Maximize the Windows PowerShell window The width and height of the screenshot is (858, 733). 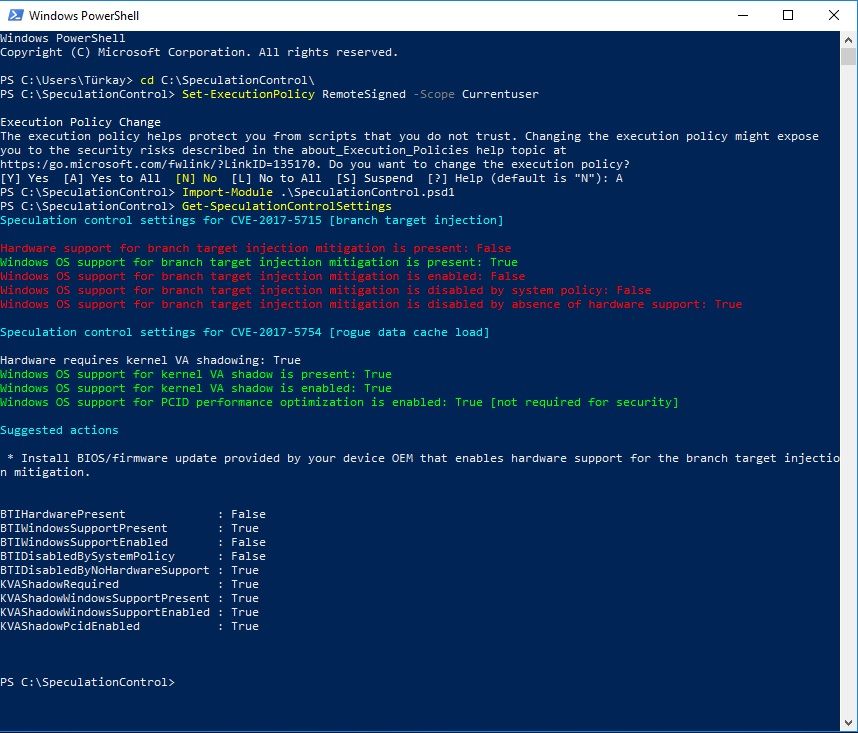[x=788, y=15]
